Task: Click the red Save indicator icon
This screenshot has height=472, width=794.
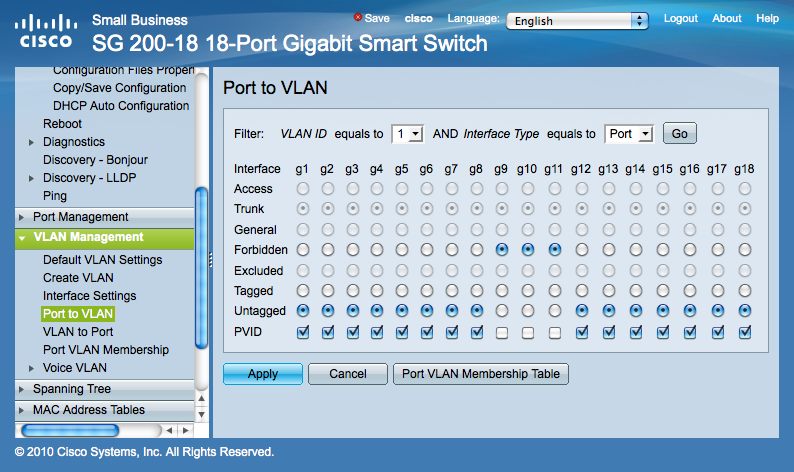Action: point(358,17)
